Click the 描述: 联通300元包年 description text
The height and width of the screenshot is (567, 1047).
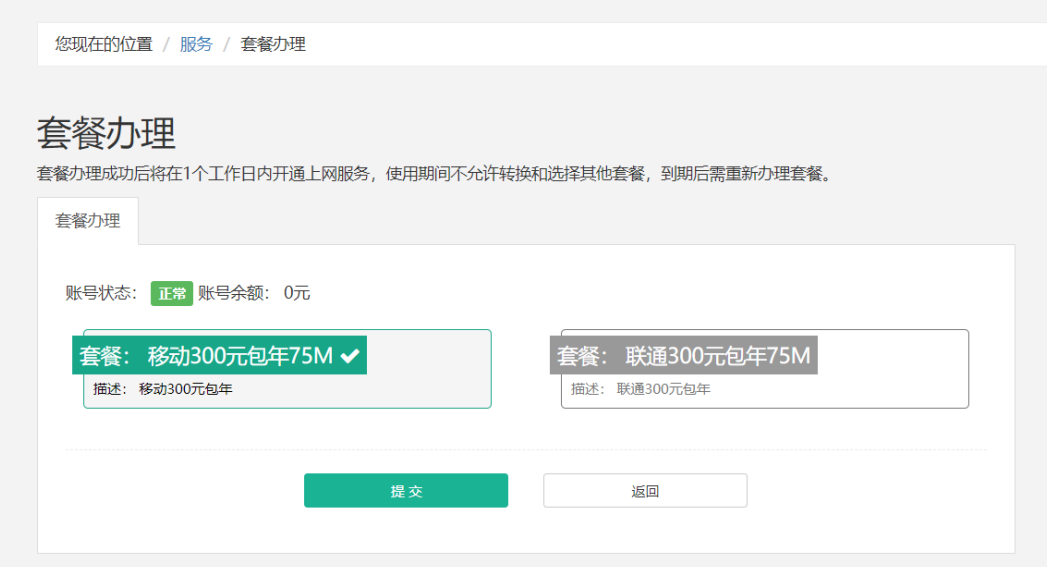tap(641, 389)
